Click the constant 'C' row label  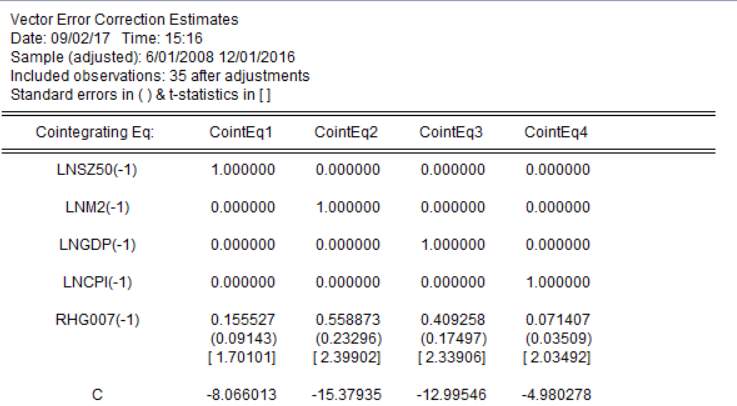coord(97,395)
